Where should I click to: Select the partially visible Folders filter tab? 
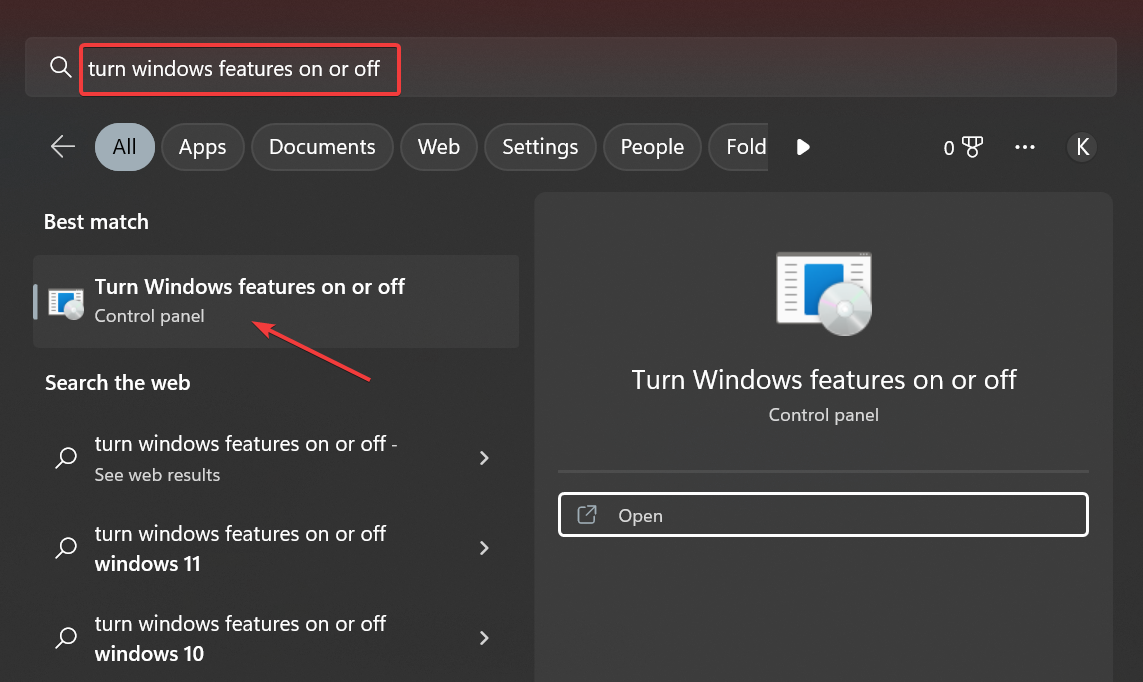pos(738,146)
